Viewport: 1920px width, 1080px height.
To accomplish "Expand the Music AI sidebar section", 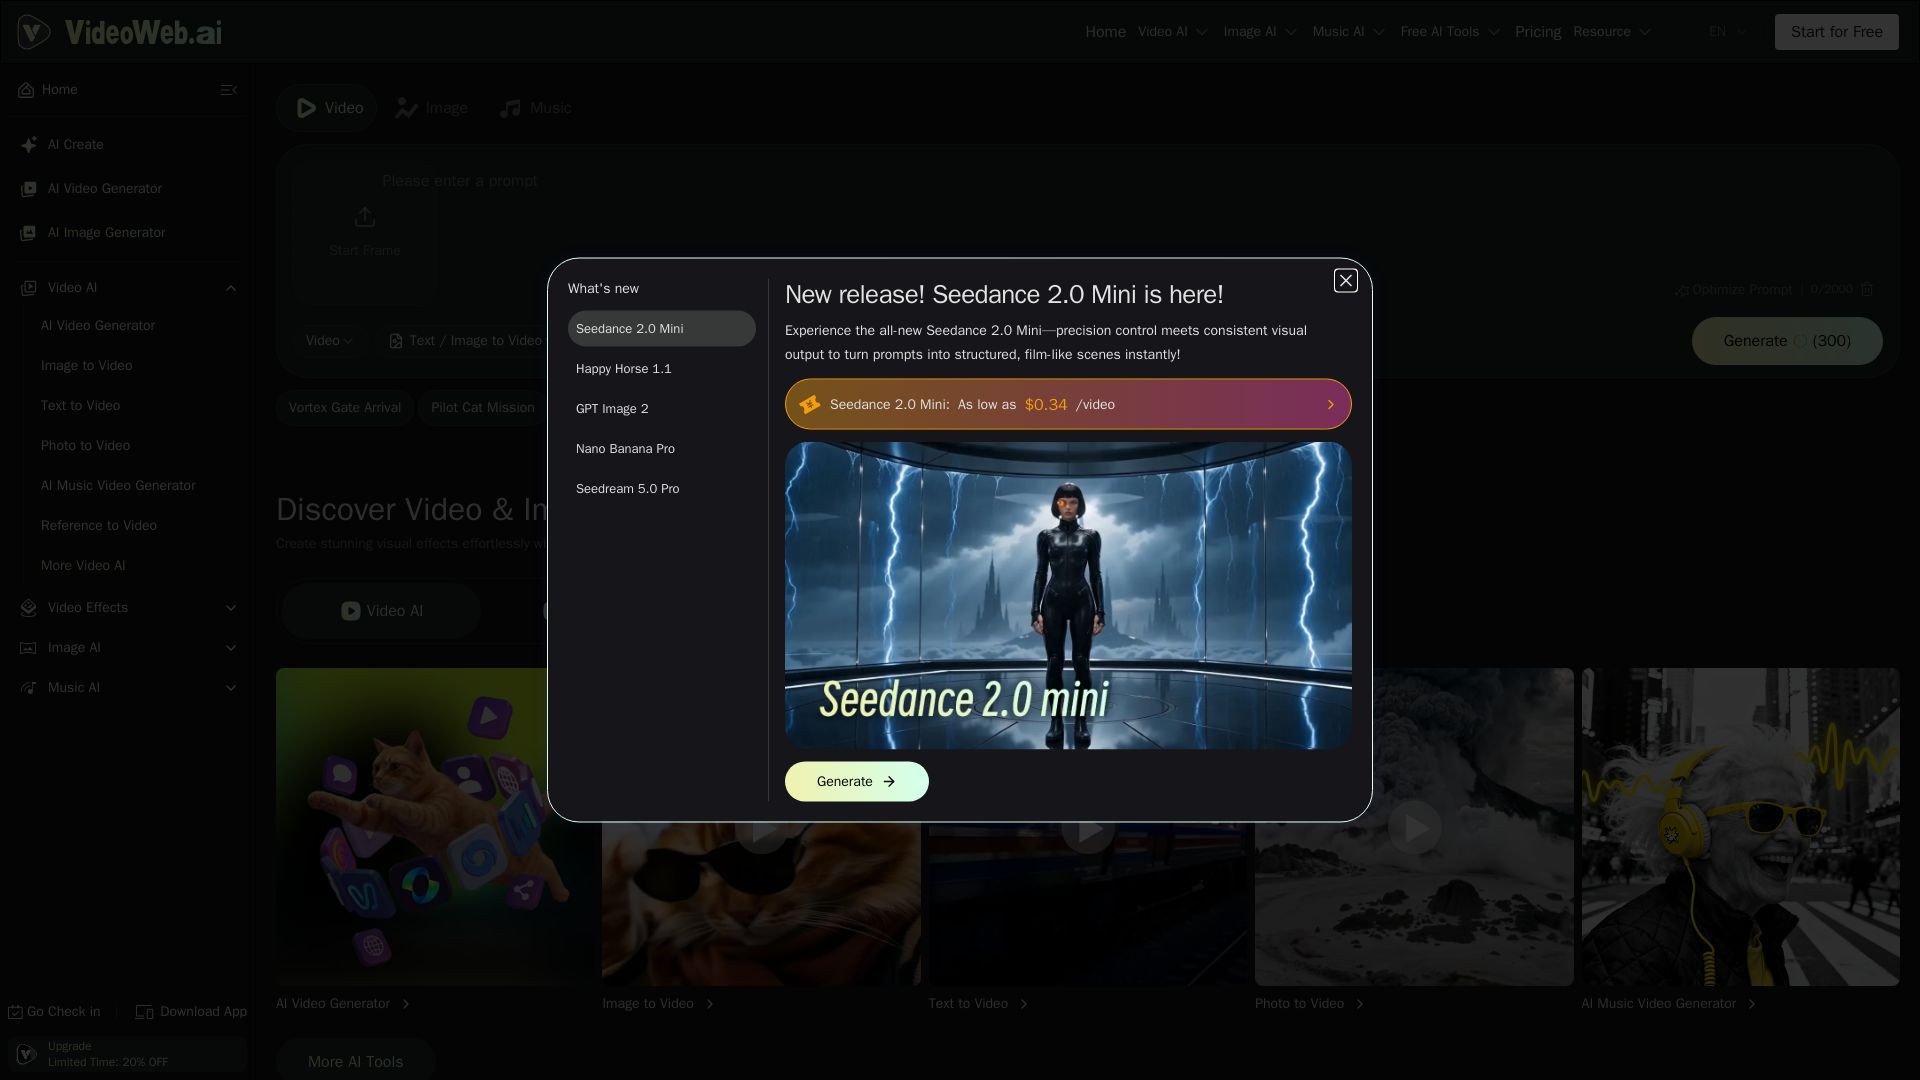I will point(231,688).
